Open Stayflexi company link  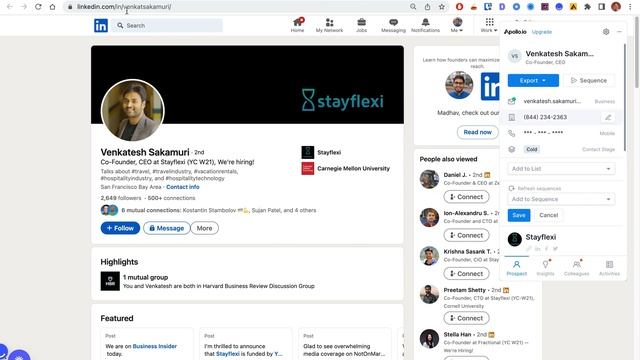coord(321,152)
